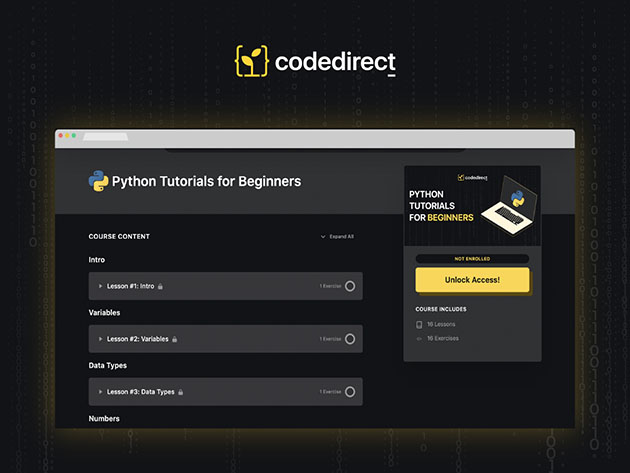Click the green maximize window dot
The height and width of the screenshot is (473, 630).
click(74, 135)
